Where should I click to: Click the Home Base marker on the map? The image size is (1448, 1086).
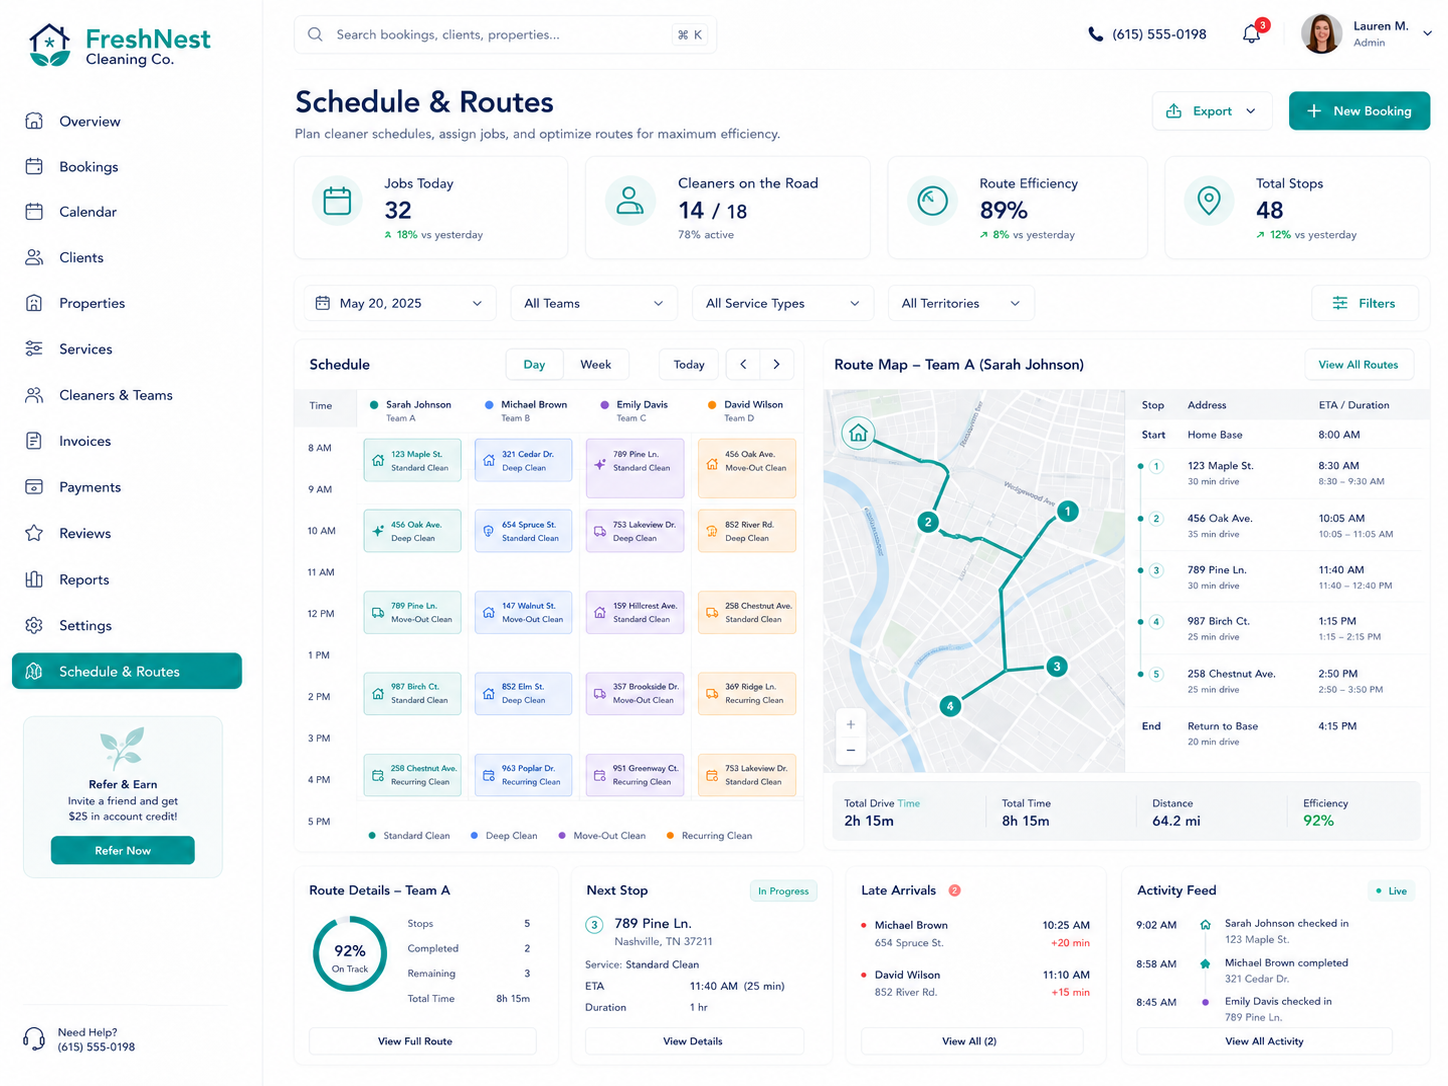(x=857, y=433)
